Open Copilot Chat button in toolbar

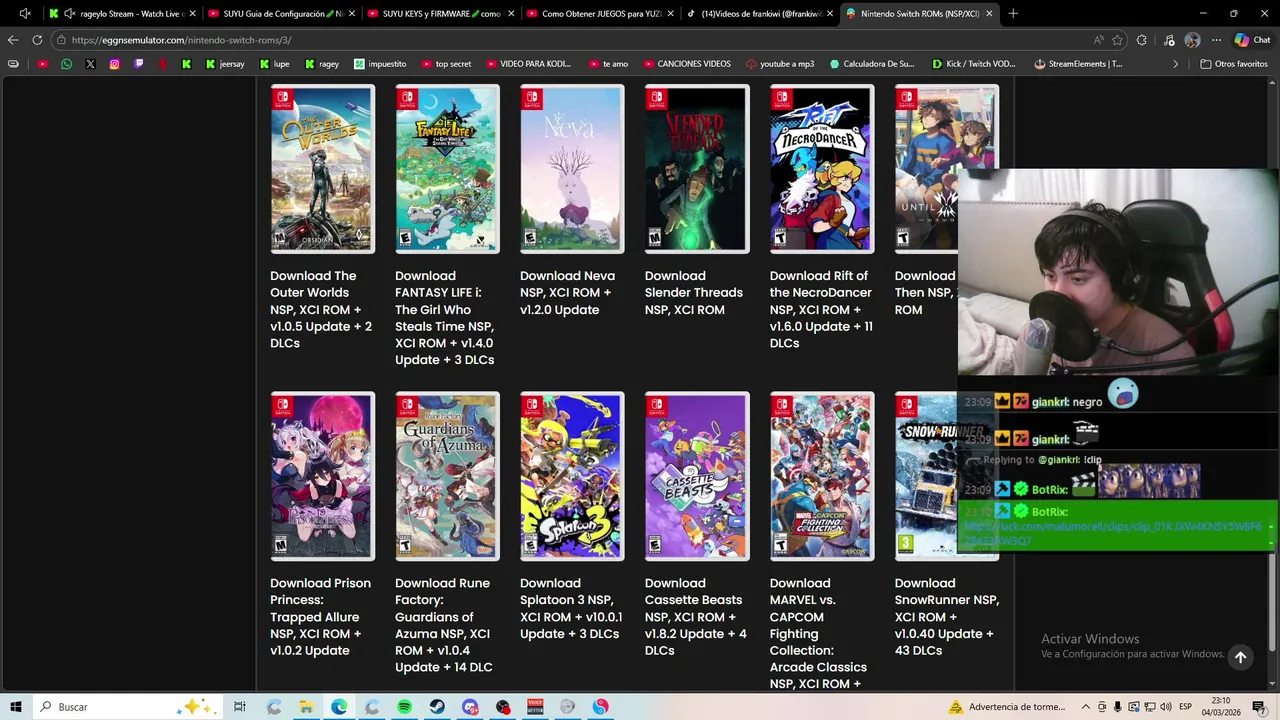tap(1252, 40)
